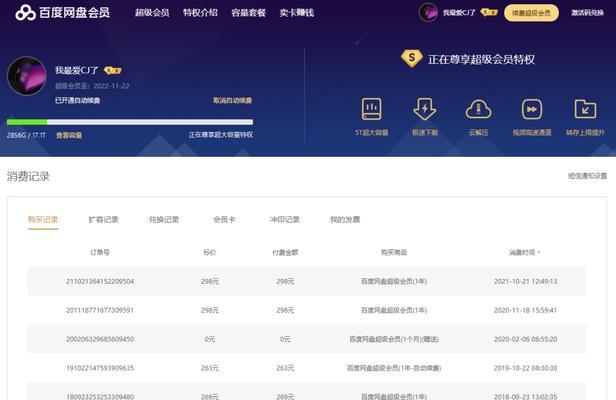Click the 正在享受超大容量特权 text
The image size is (616, 400).
click(x=221, y=135)
